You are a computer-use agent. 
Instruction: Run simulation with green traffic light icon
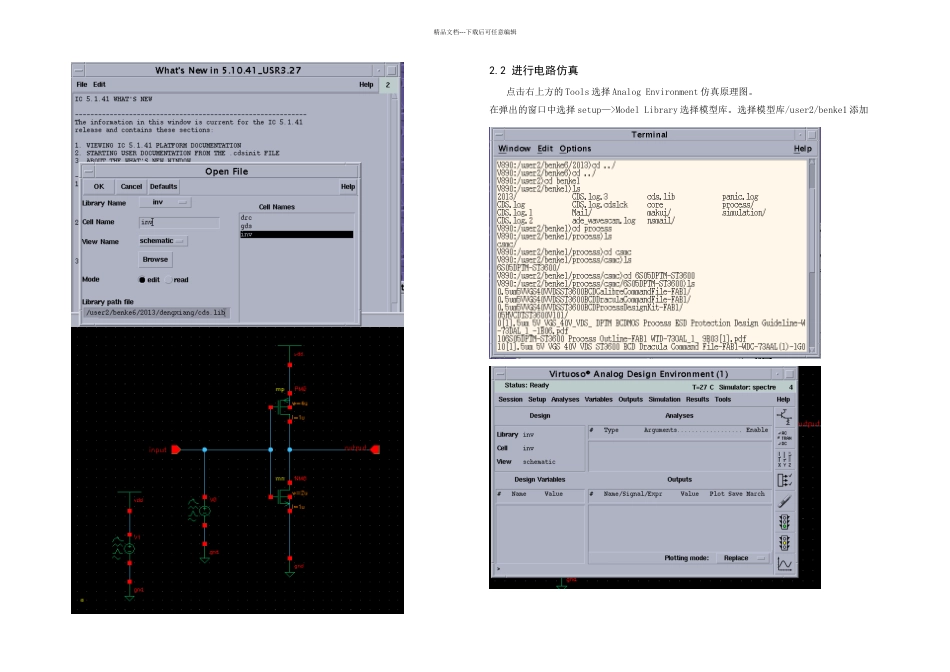[x=785, y=522]
